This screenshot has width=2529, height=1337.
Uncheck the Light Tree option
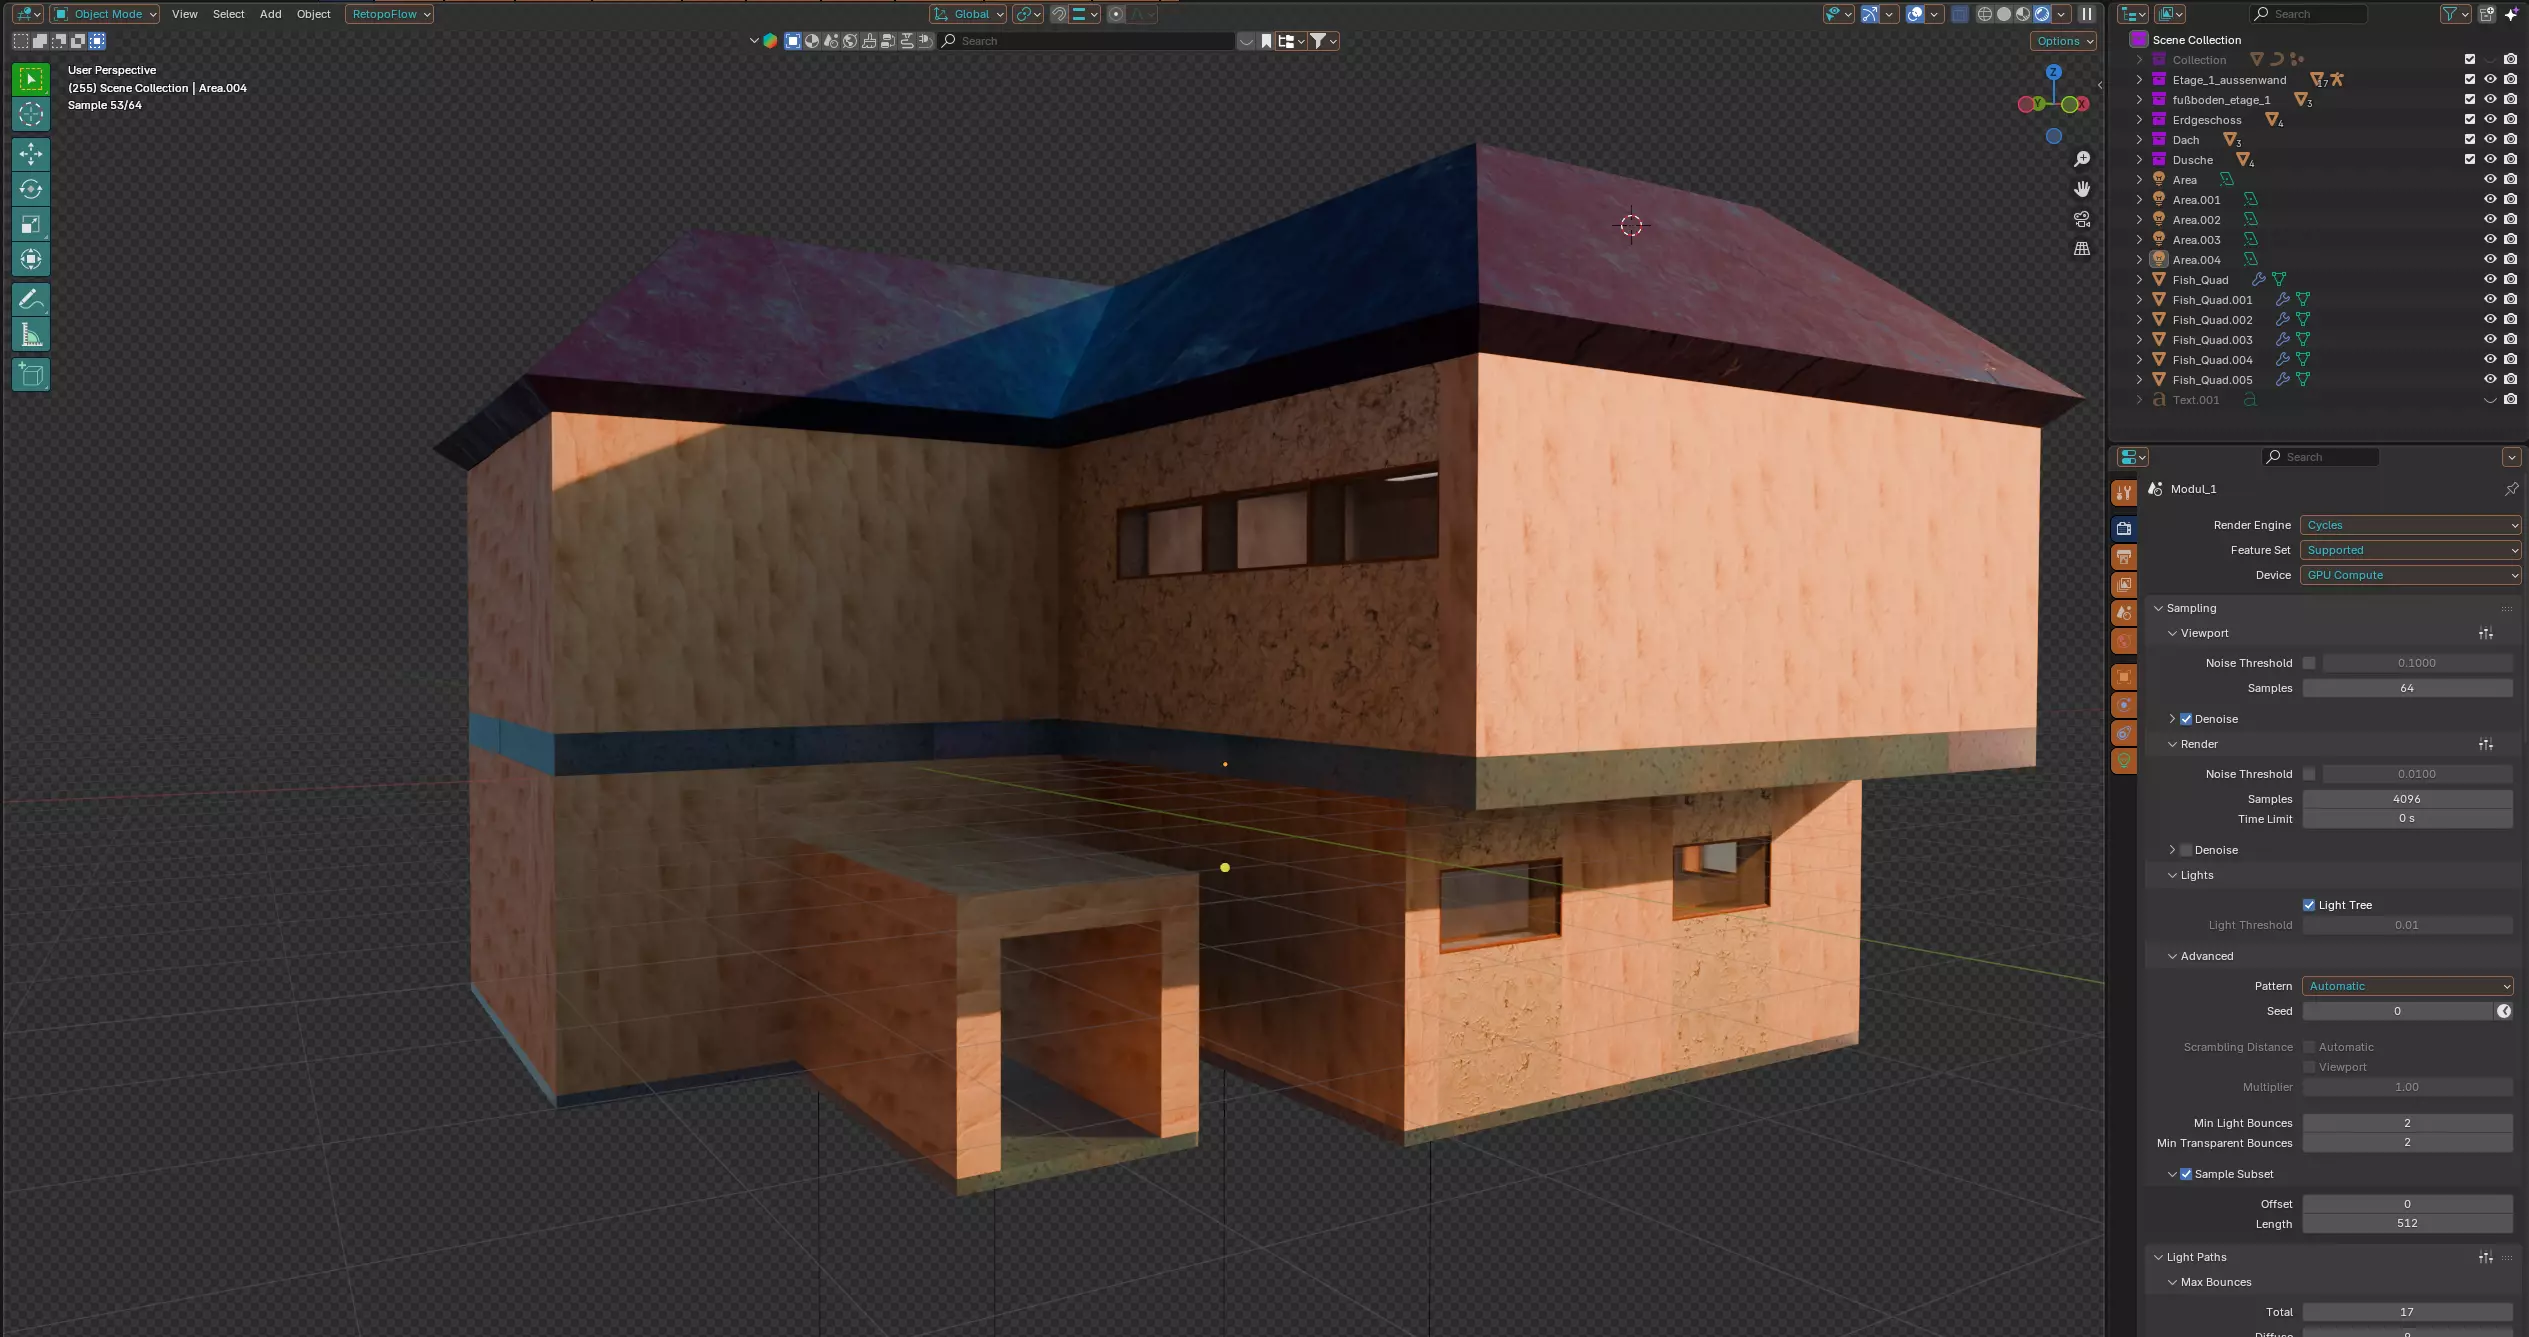[2309, 905]
